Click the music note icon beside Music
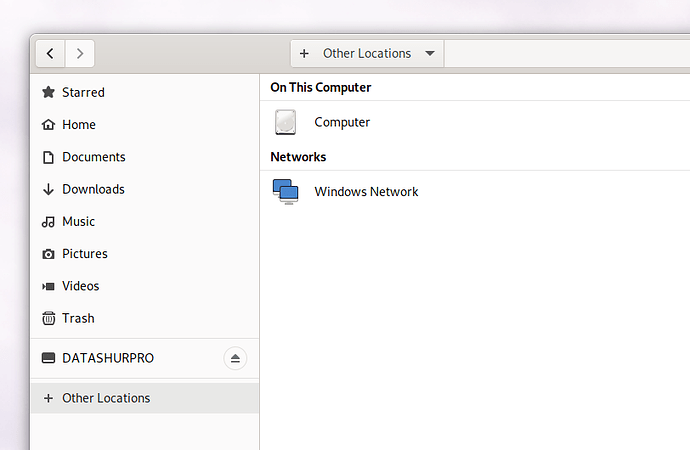 (48, 222)
